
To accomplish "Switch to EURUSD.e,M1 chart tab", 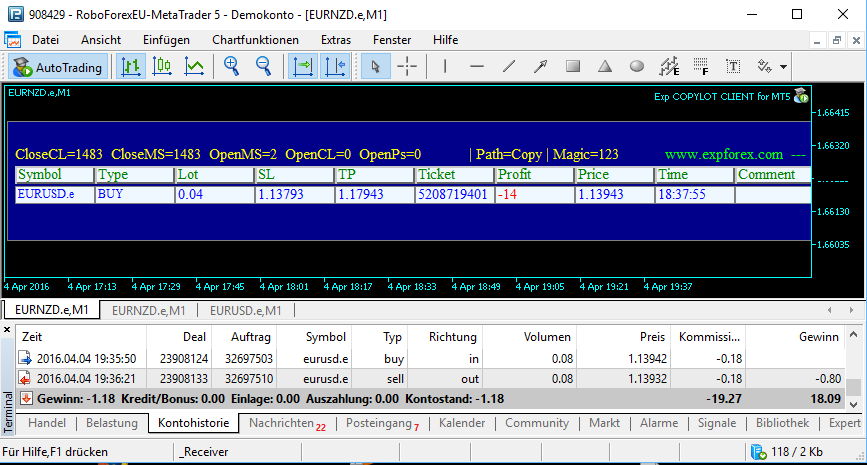I will pos(246,311).
